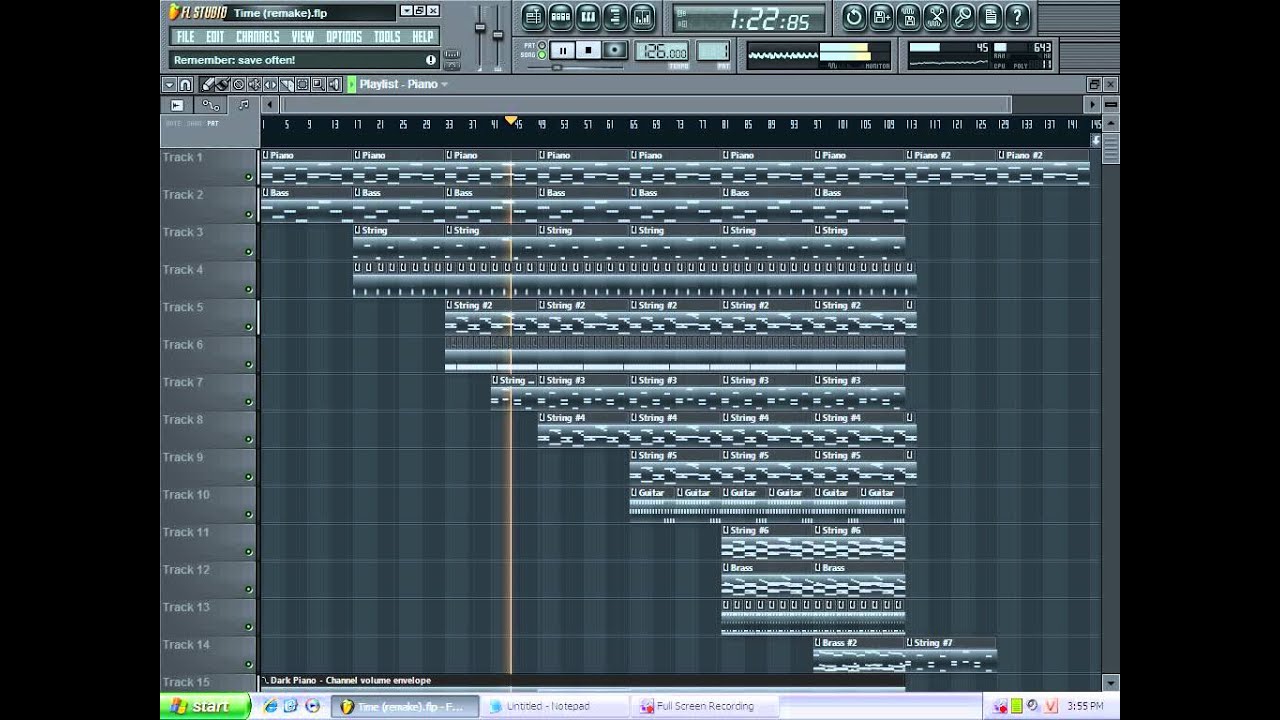1280x720 pixels.
Task: Click the vertical scrollbar down arrow
Action: pos(1110,682)
